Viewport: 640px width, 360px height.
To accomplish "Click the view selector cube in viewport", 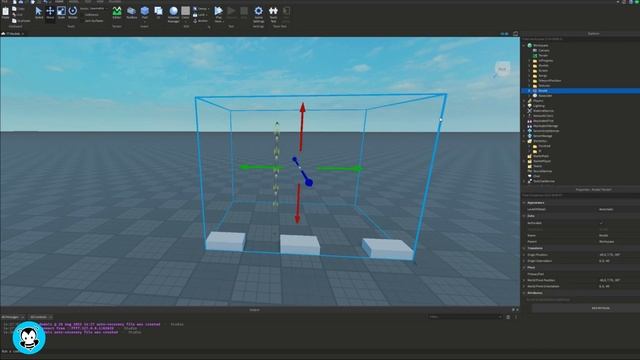I will pyautogui.click(x=502, y=69).
